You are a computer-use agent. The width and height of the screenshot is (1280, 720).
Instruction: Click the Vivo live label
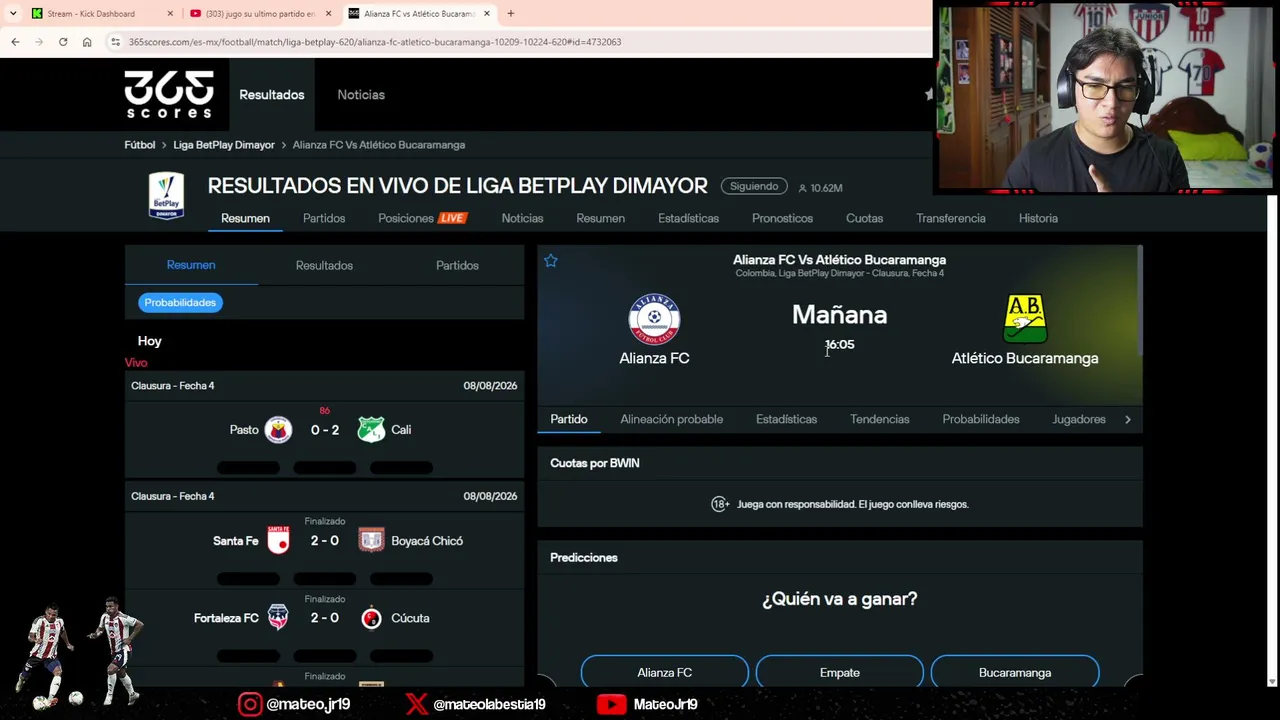point(136,363)
